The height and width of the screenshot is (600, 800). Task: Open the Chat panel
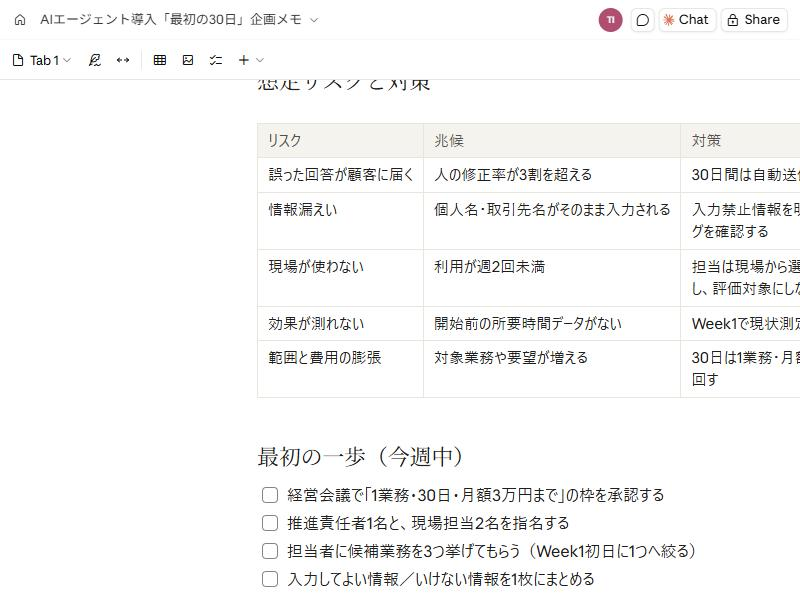pyautogui.click(x=687, y=20)
